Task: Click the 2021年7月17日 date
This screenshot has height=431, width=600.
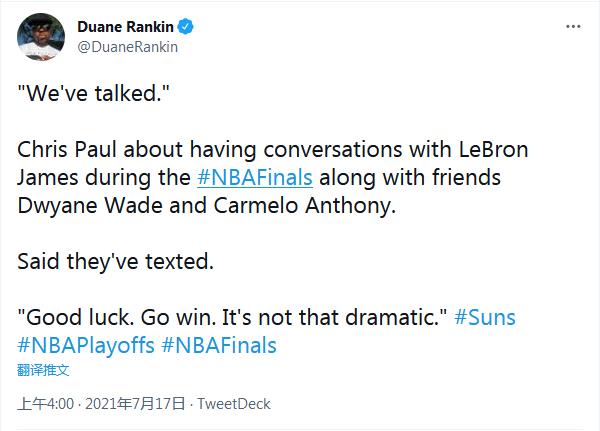Action: click(x=135, y=404)
